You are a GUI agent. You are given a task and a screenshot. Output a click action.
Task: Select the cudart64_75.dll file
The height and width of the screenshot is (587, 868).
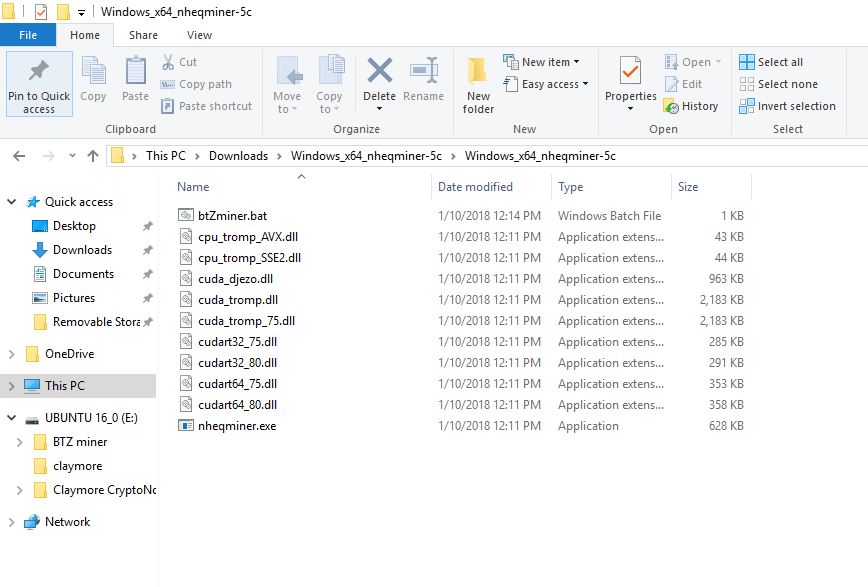tap(237, 384)
